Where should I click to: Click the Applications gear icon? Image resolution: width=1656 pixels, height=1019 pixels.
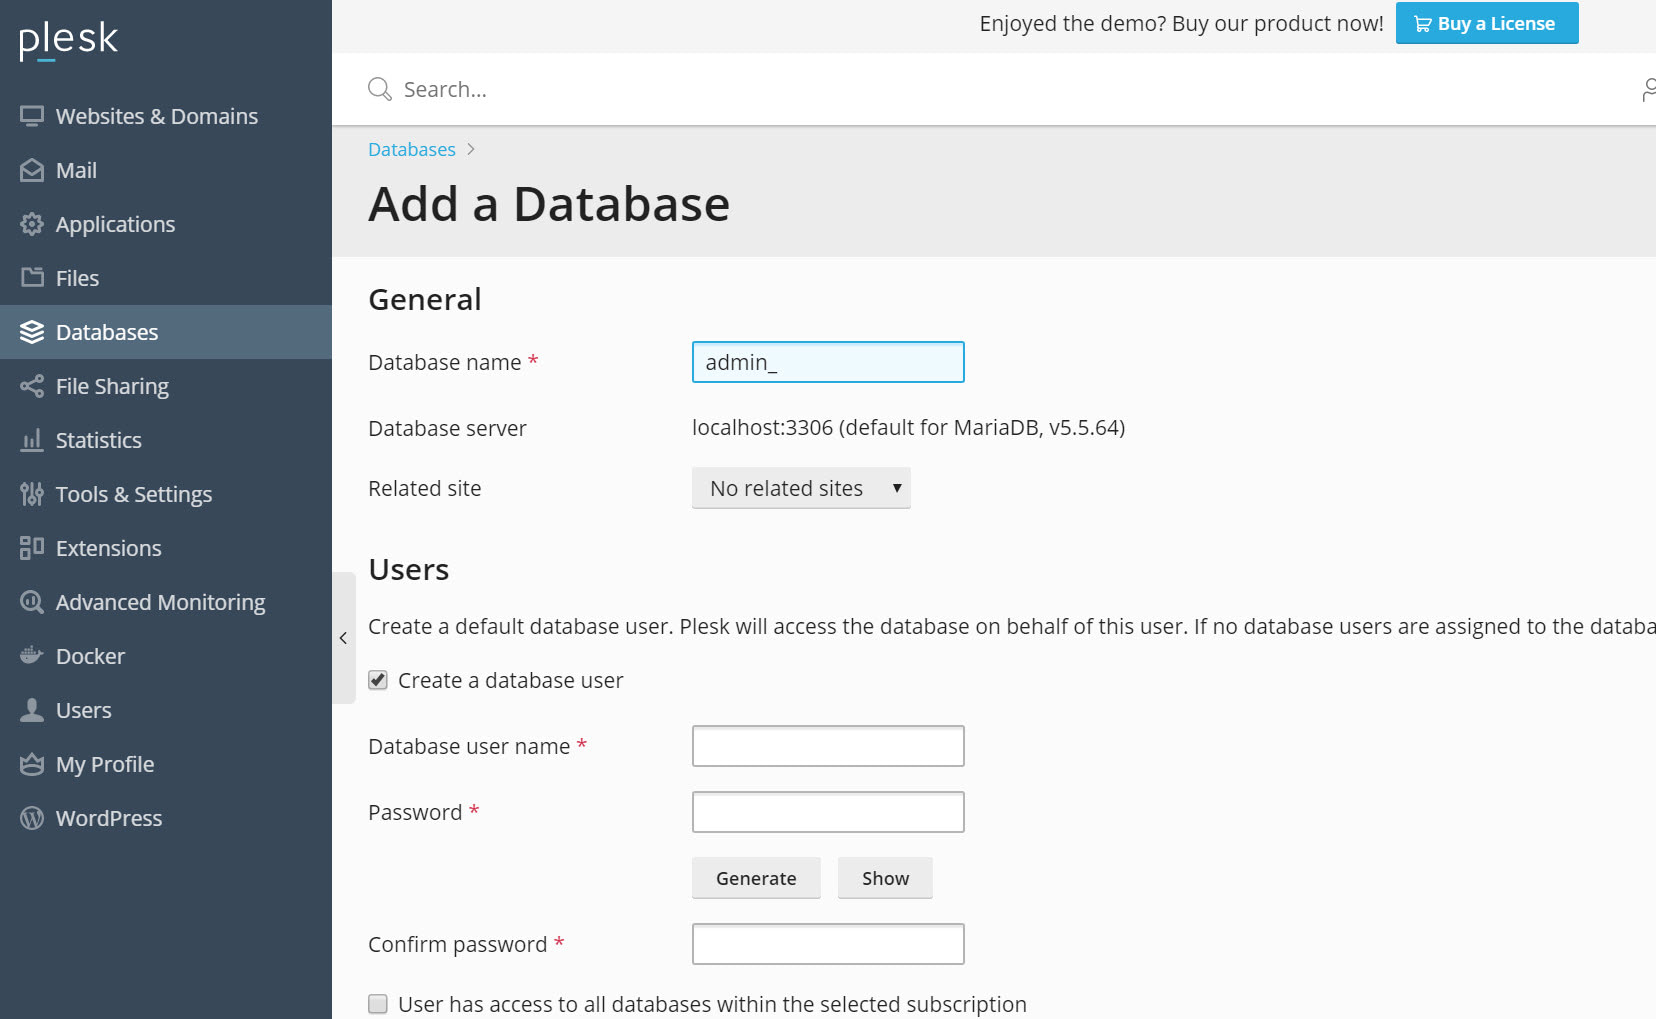coord(31,224)
